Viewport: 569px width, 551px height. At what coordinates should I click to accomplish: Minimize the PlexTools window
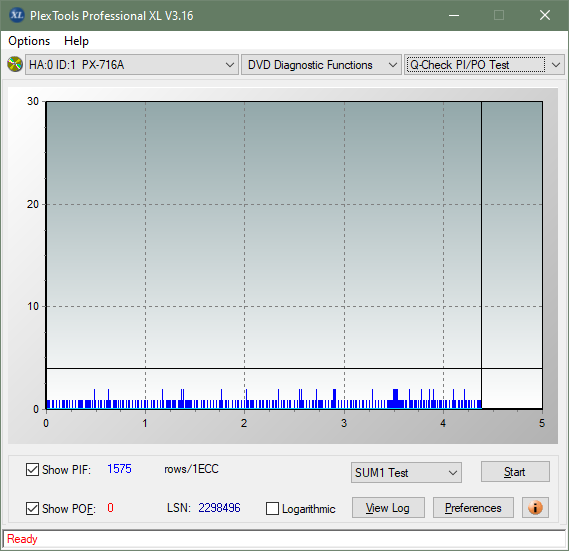point(454,15)
